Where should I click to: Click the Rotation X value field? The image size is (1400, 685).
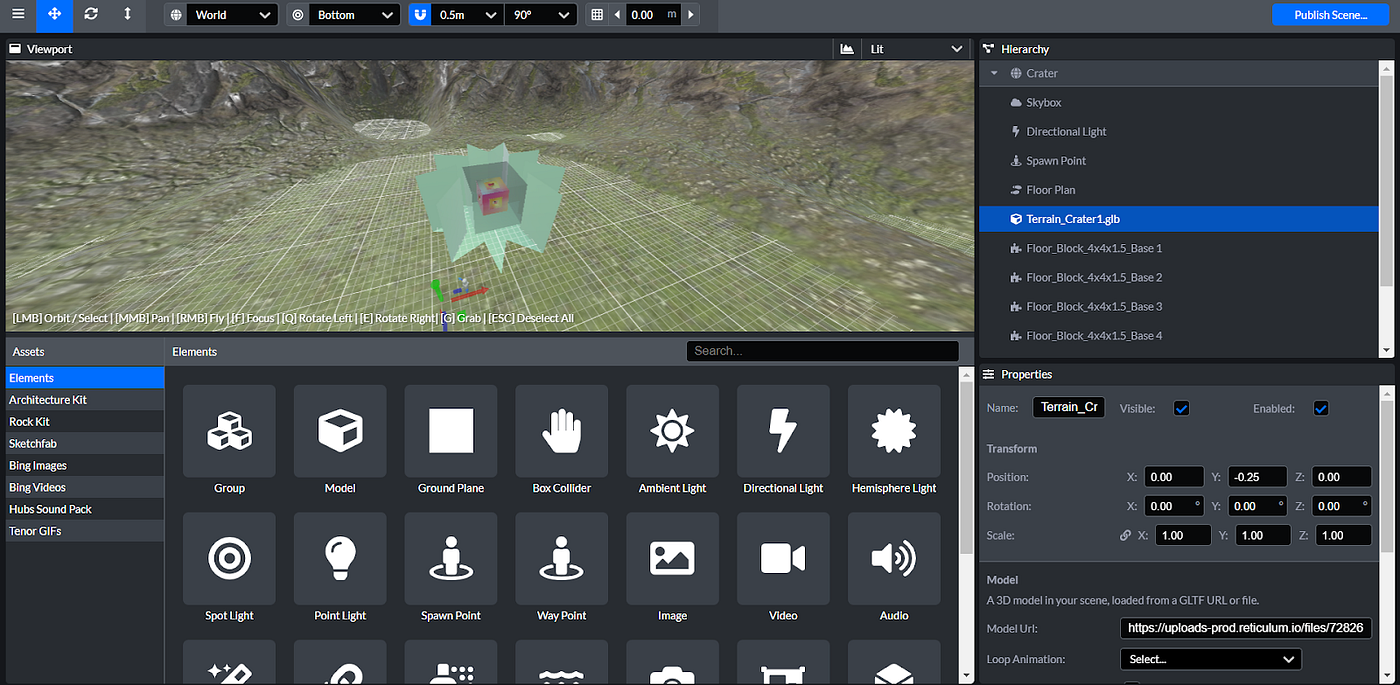tap(1173, 506)
